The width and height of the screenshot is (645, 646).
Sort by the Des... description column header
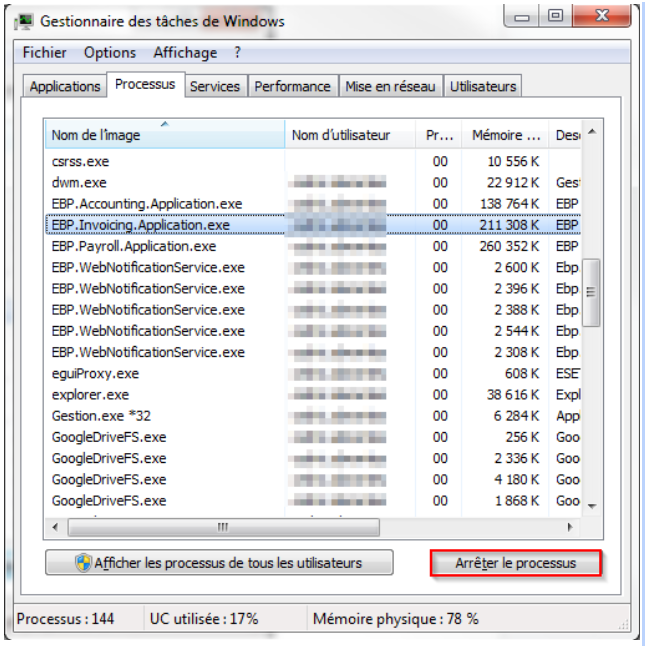(x=565, y=135)
